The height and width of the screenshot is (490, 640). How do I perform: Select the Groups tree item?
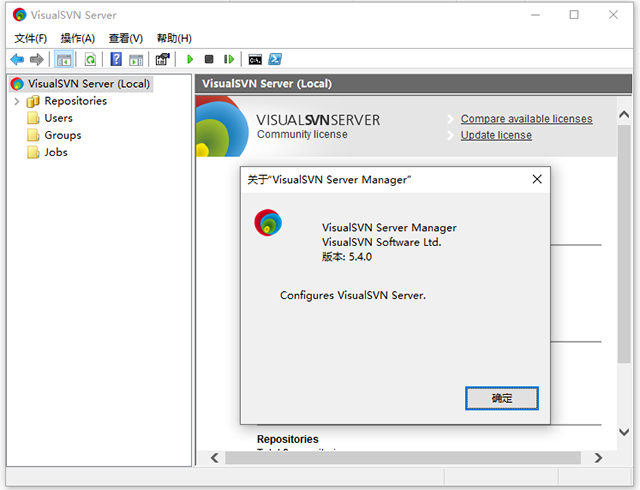click(x=63, y=135)
